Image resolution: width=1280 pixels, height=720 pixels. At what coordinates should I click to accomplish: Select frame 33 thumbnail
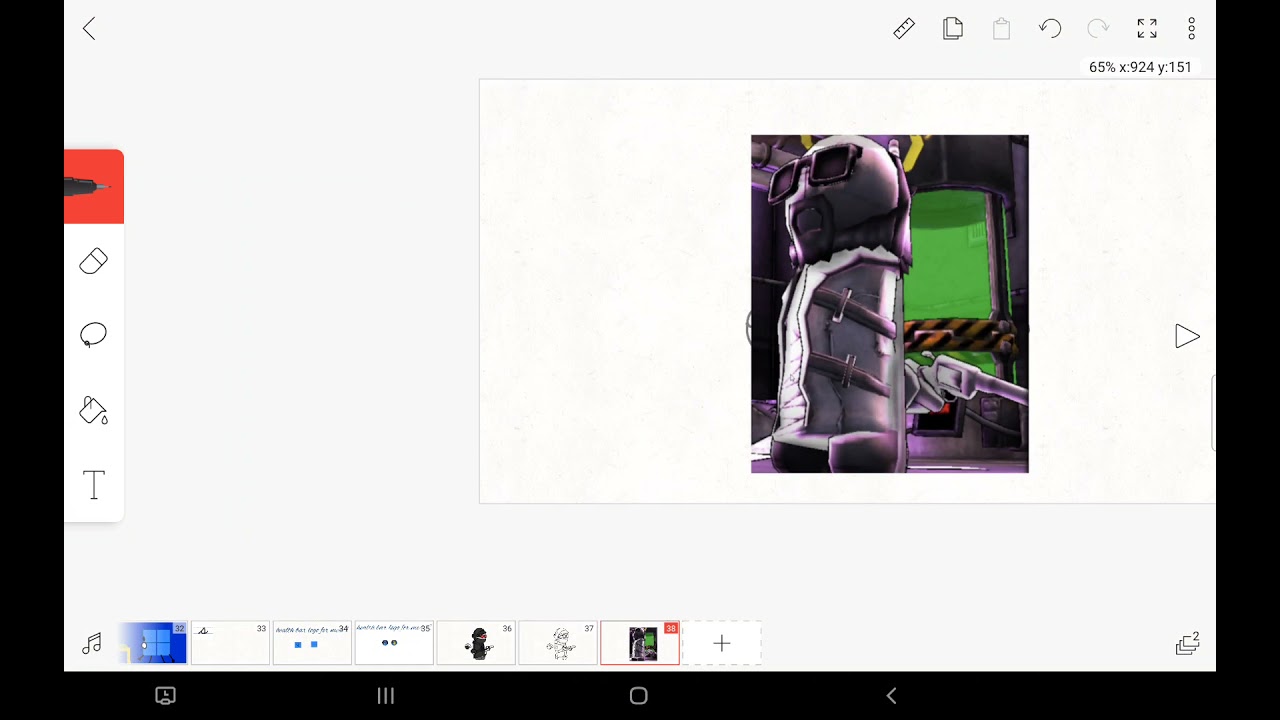(230, 643)
